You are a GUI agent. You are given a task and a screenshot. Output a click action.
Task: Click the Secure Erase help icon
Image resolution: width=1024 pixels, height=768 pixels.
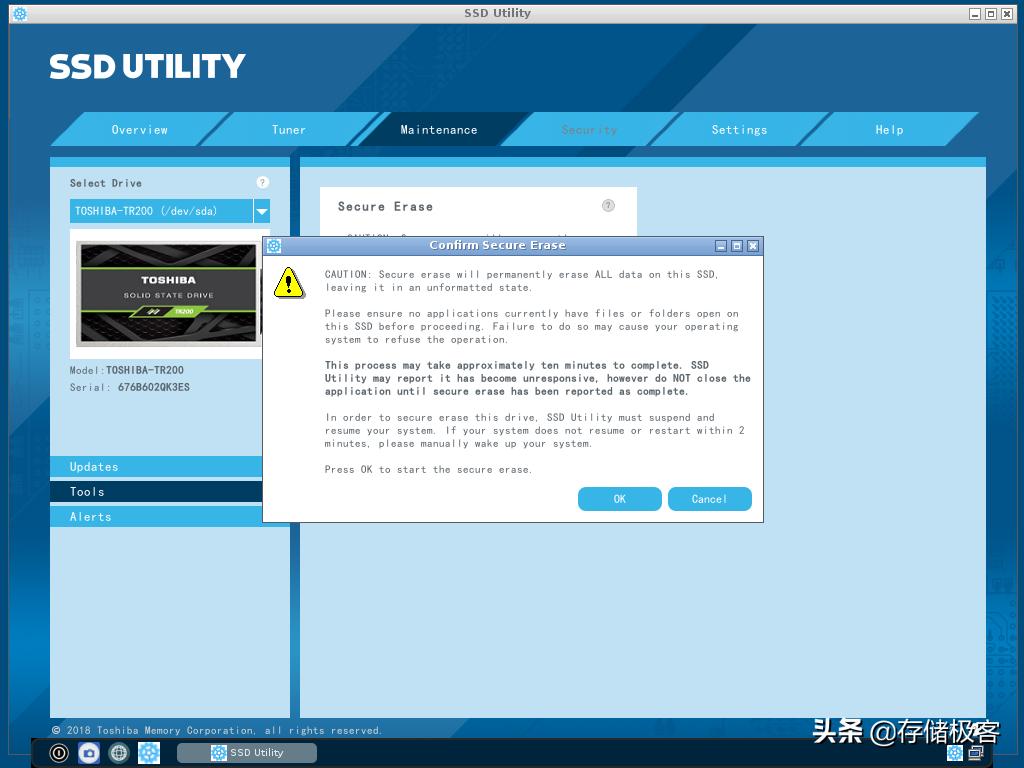click(608, 206)
